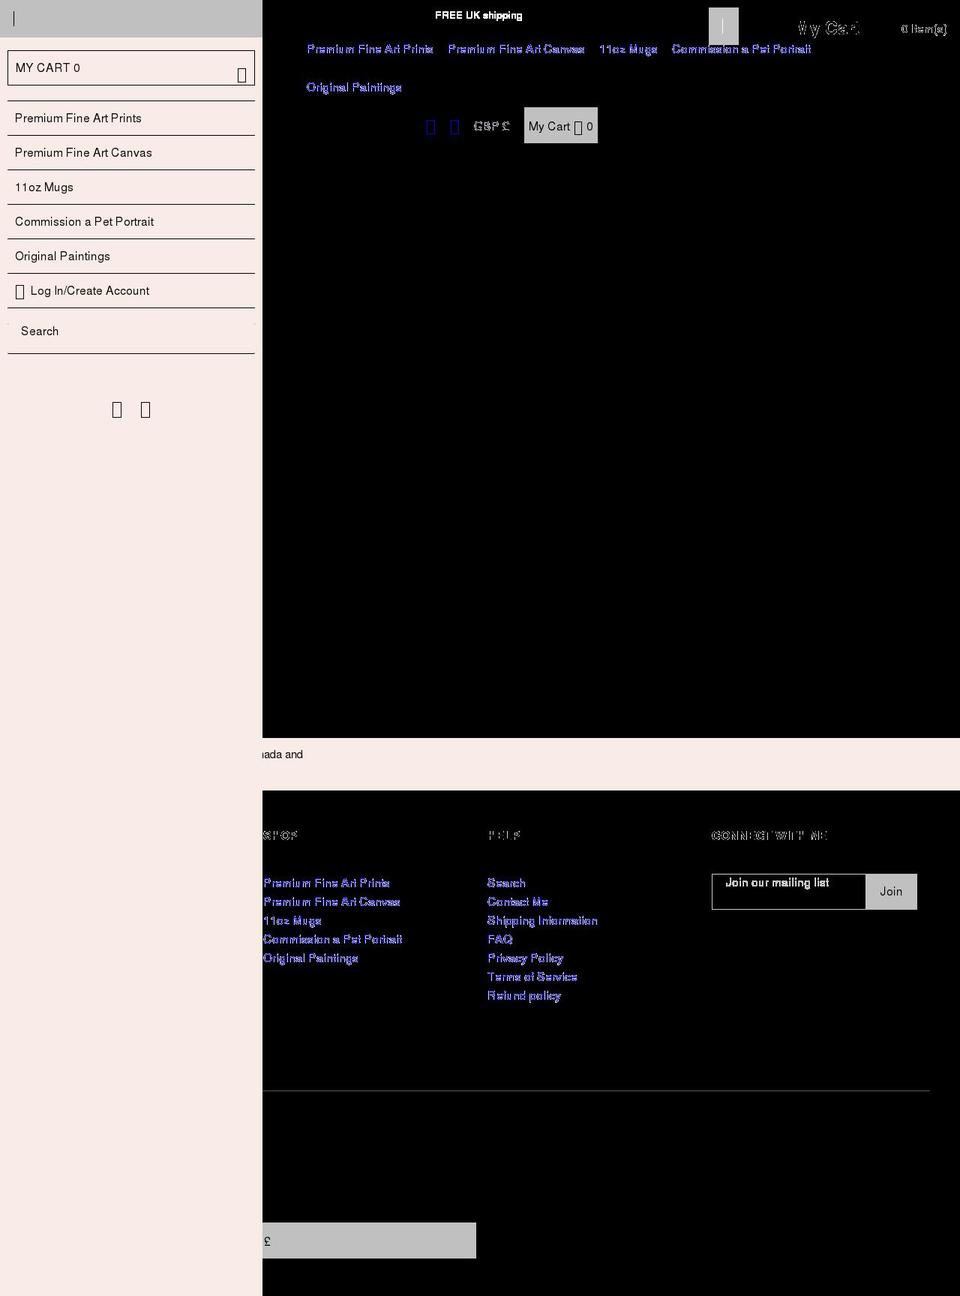Click the highlighted header icon near My Cart
The width and height of the screenshot is (960, 1296).
722,25
